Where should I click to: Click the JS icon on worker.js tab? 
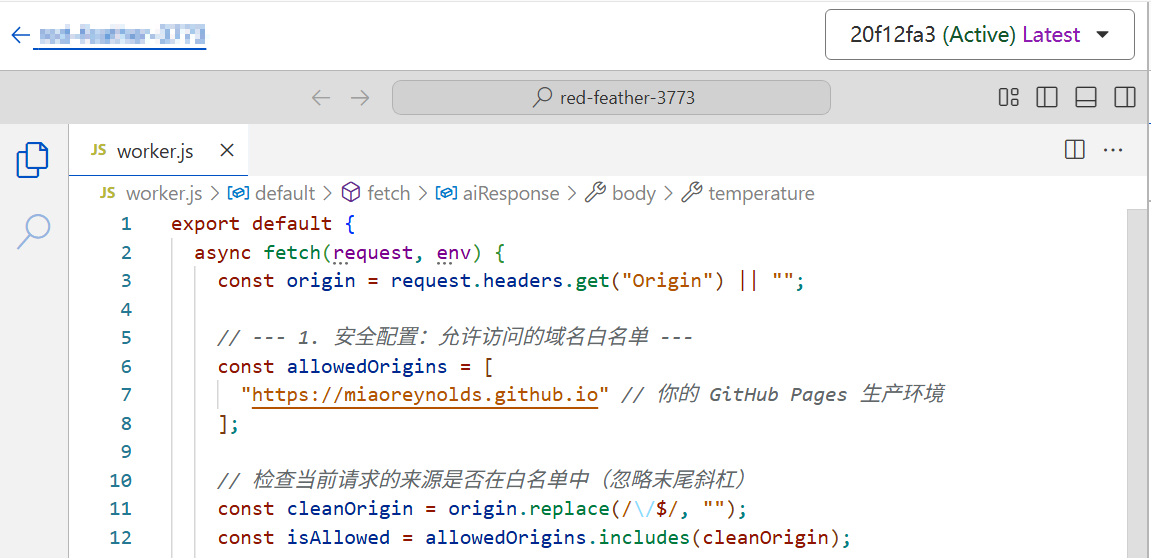coord(98,151)
